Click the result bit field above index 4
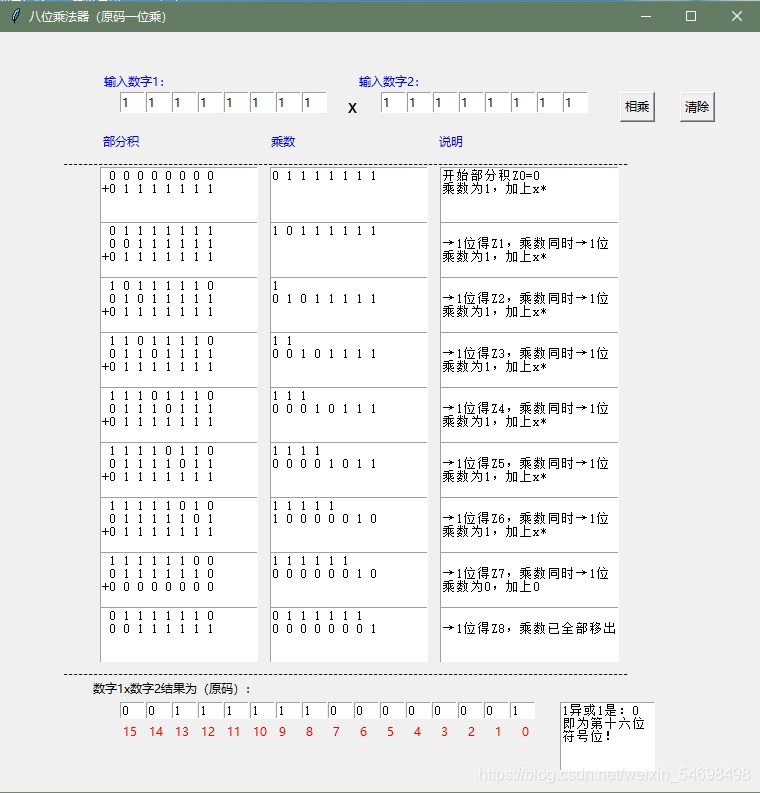This screenshot has width=760, height=793. point(419,711)
